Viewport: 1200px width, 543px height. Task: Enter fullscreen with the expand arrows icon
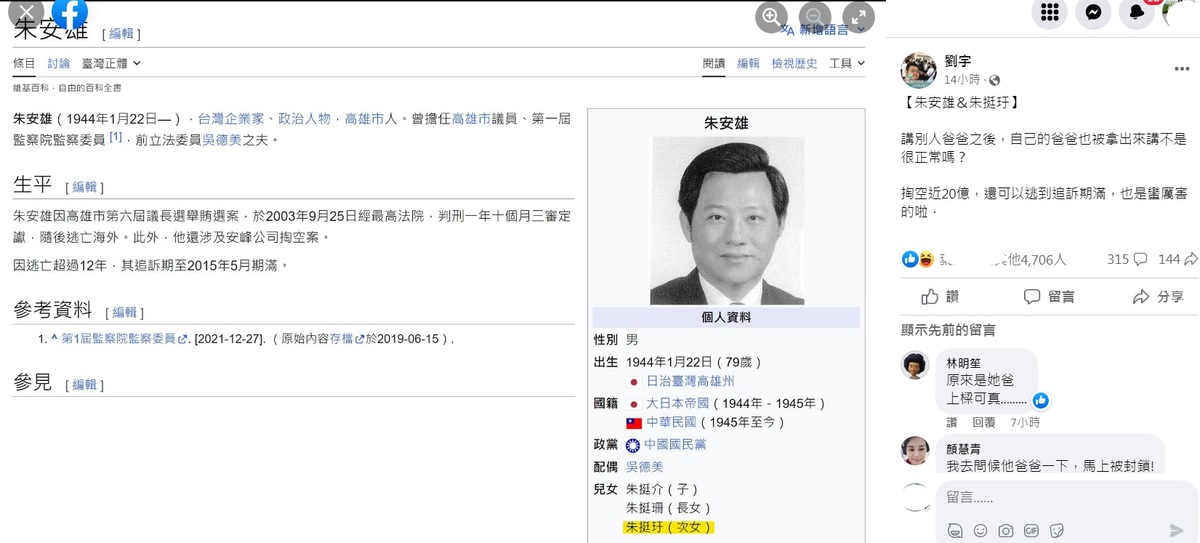point(859,16)
